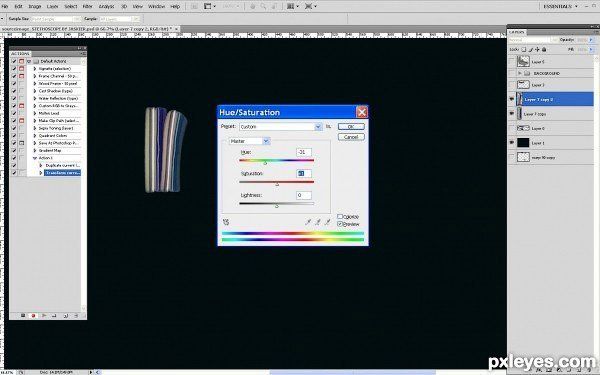Screen dimensions: 600x375
Task: Click the Hue value field
Action: pos(304,152)
